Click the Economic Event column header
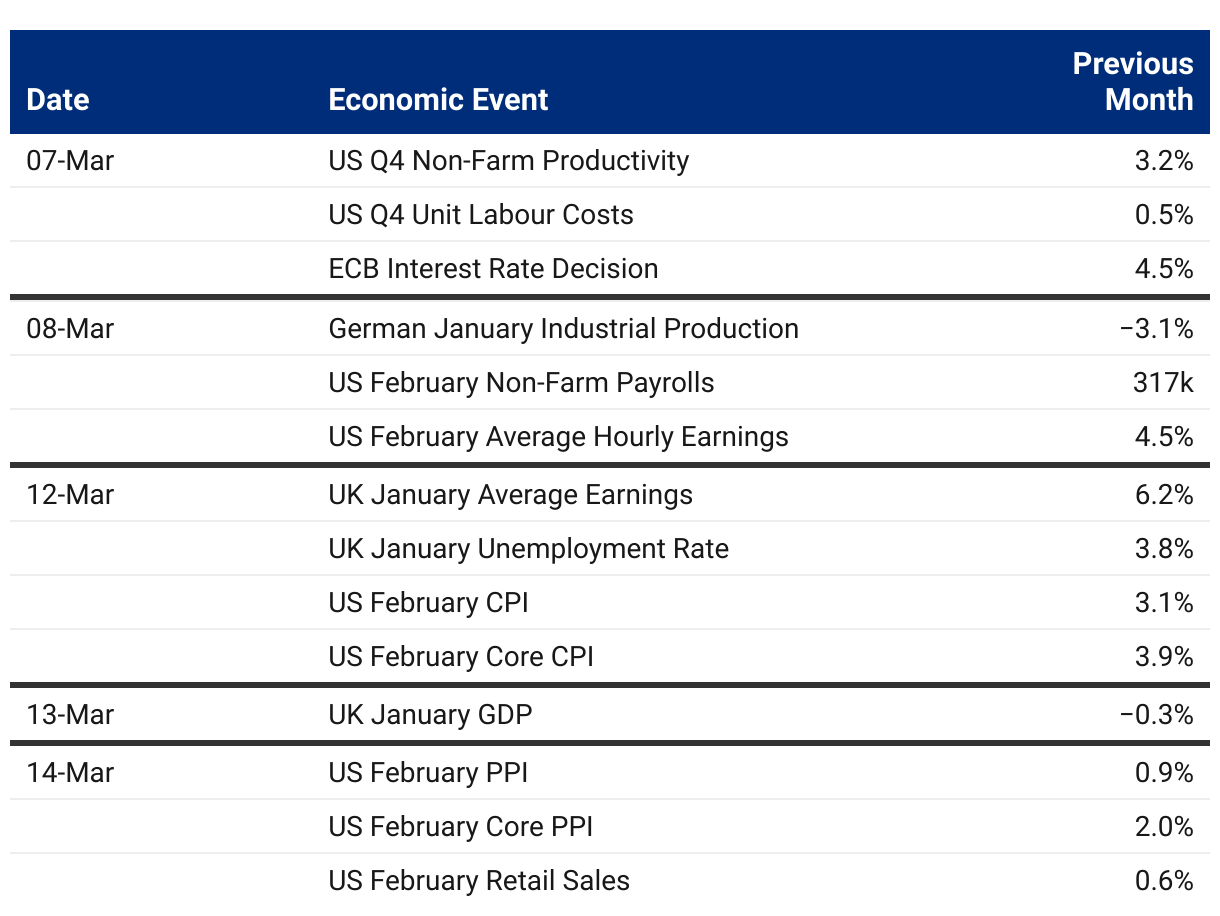The image size is (1220, 916). point(438,100)
